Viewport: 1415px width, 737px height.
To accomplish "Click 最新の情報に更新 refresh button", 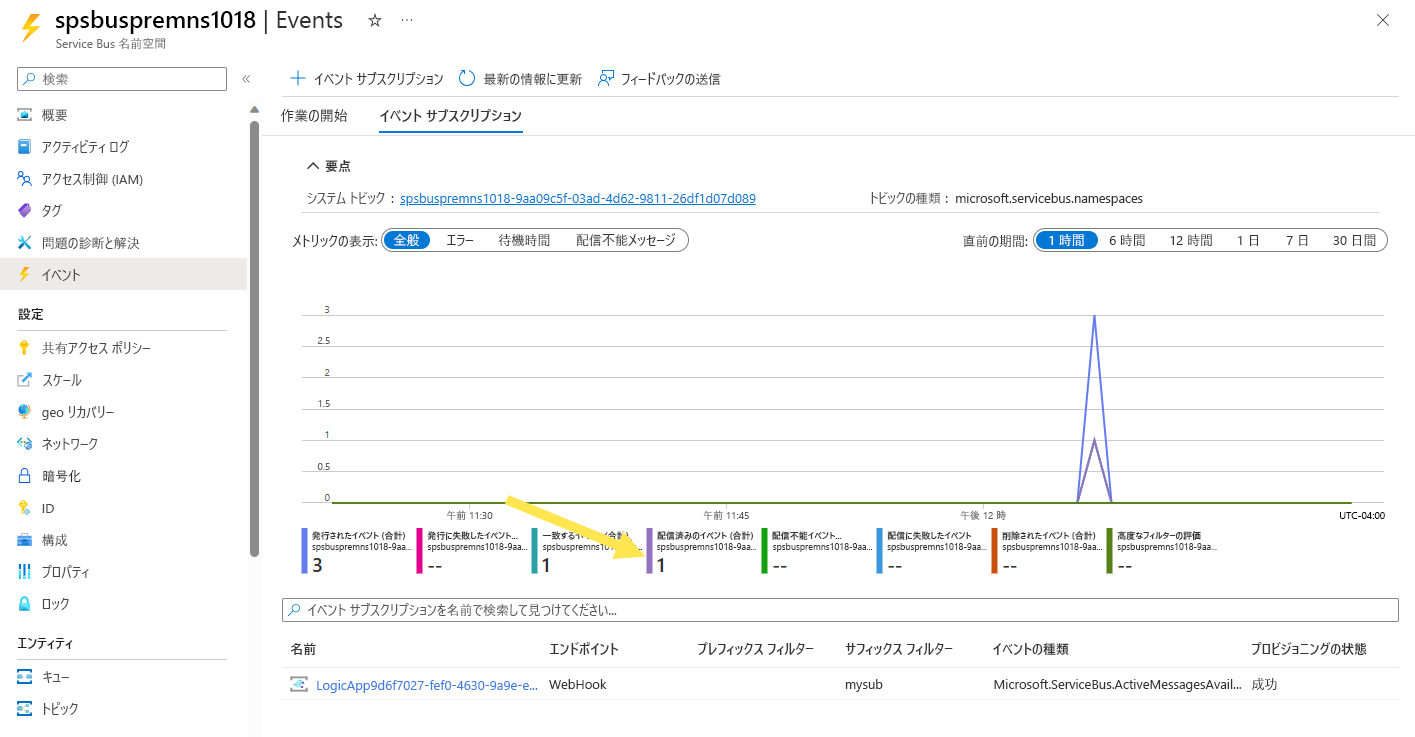I will point(520,78).
